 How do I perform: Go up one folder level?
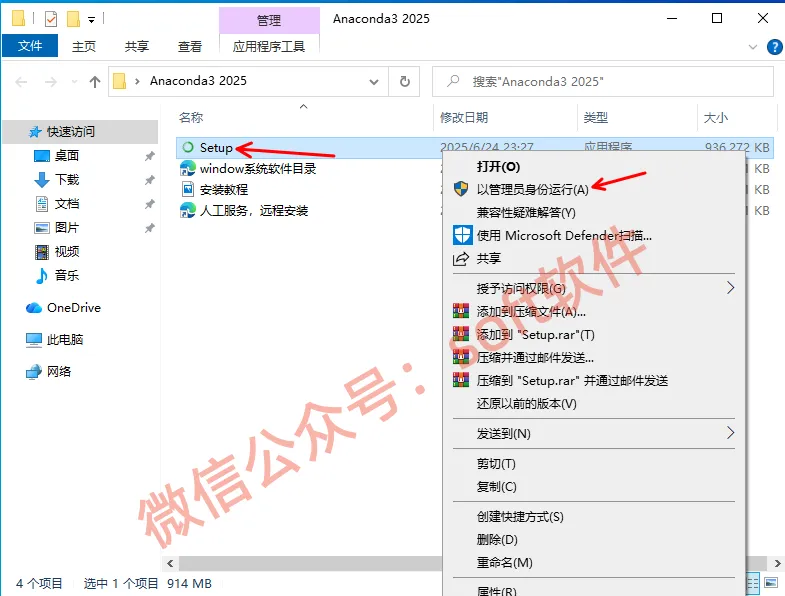pyautogui.click(x=95, y=82)
